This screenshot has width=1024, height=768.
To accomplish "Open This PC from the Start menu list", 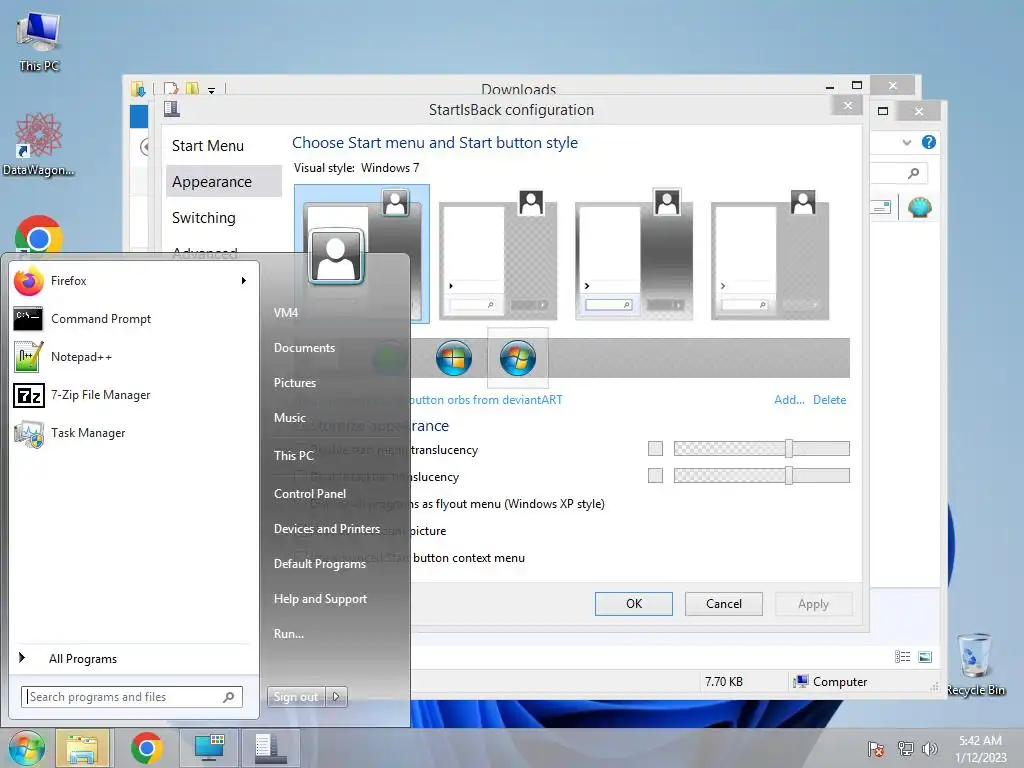I will click(294, 455).
